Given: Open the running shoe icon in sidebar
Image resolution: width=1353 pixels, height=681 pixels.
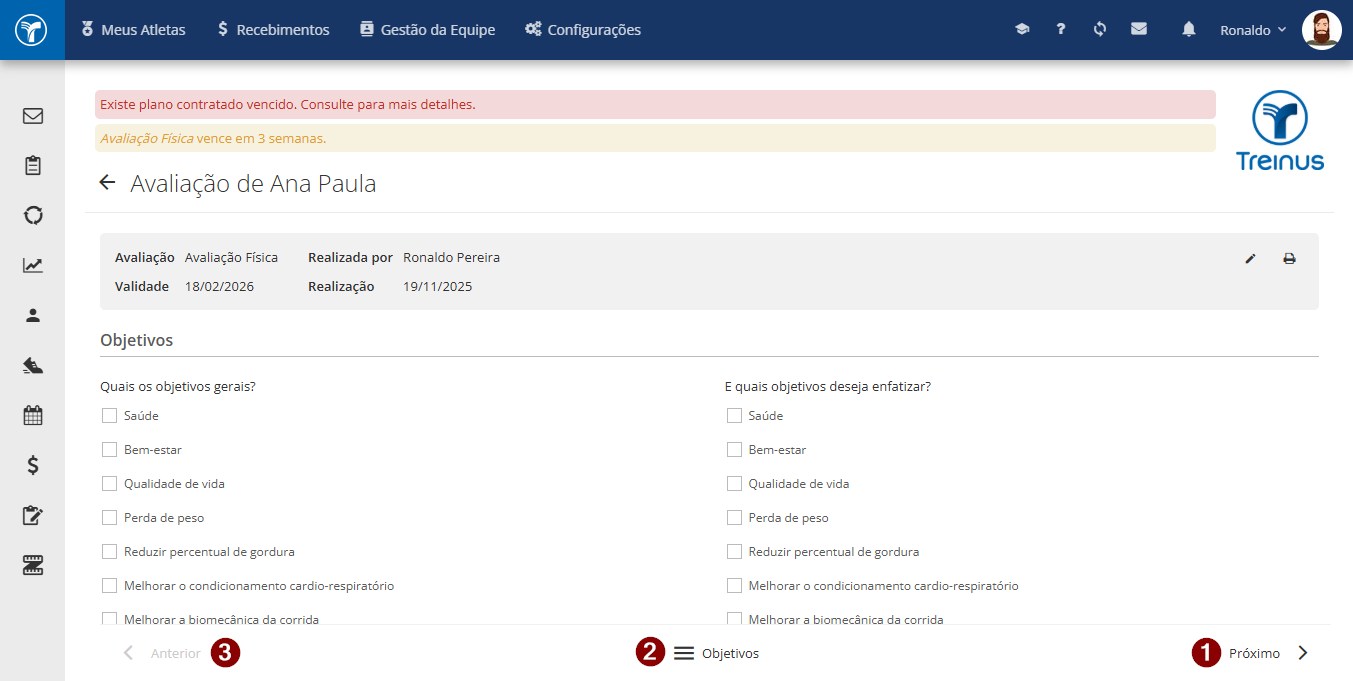Looking at the screenshot, I should pos(33,365).
